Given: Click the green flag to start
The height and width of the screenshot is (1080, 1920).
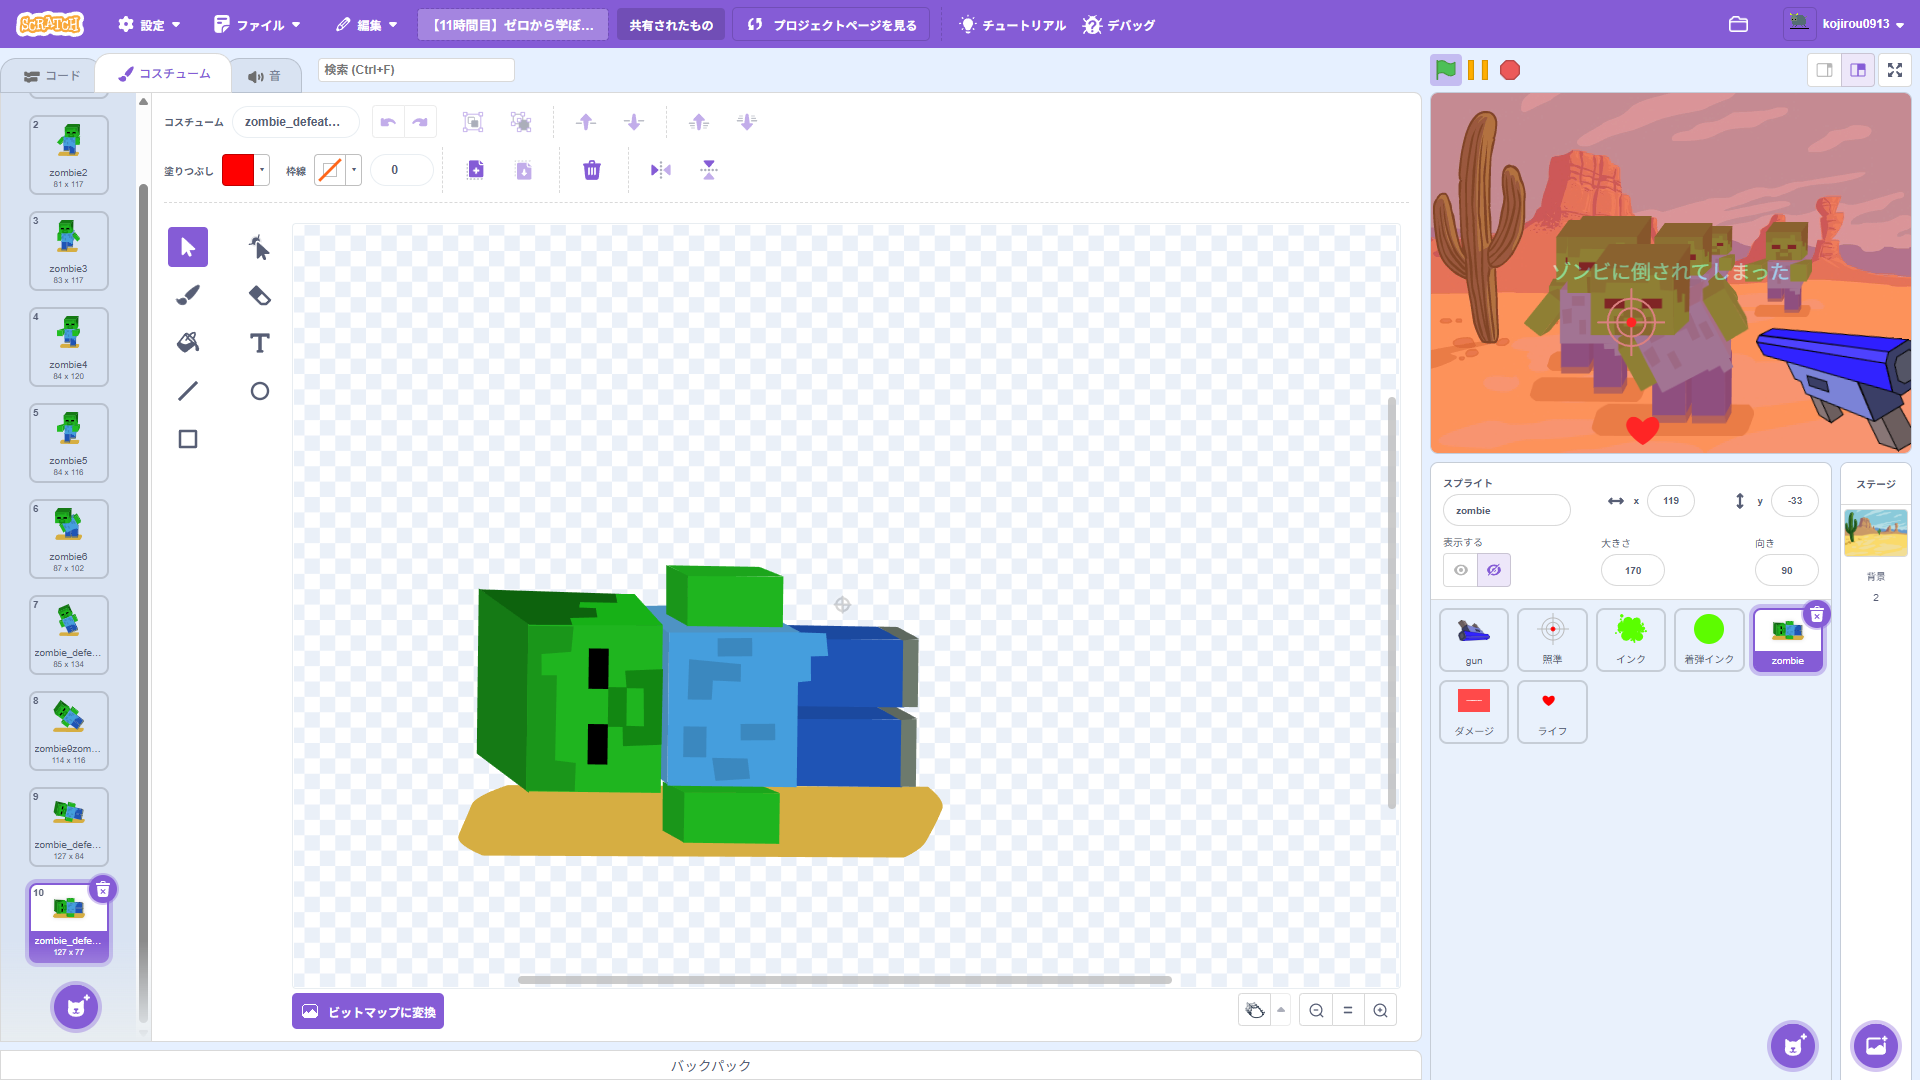Looking at the screenshot, I should pyautogui.click(x=1446, y=70).
